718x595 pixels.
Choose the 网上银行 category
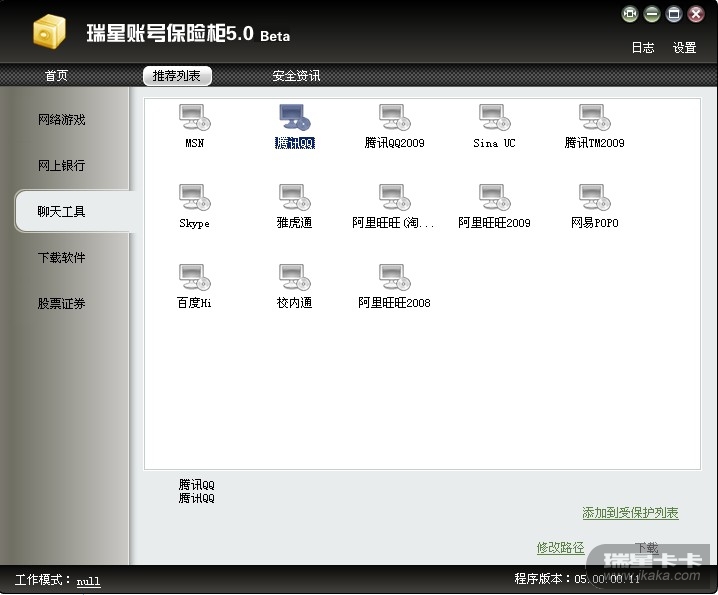(x=61, y=165)
